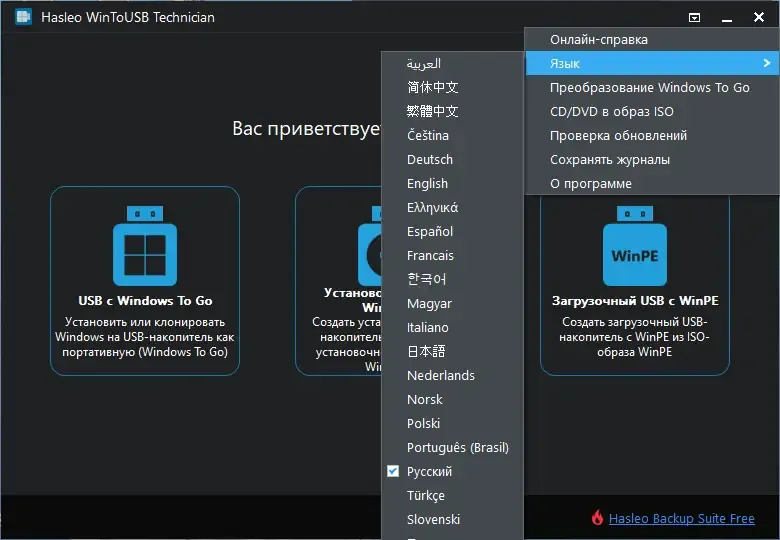Click the USB с Windows To Go heading

[x=145, y=301]
